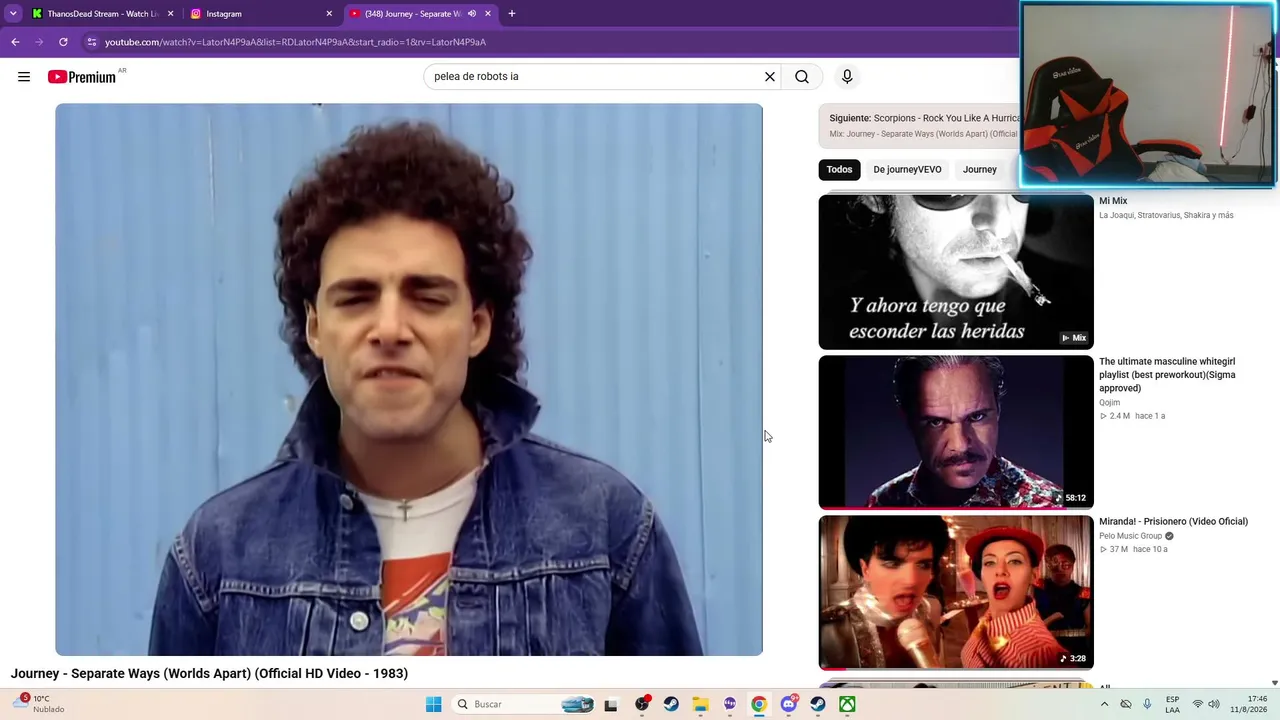Close the Instagram tab

[329, 14]
